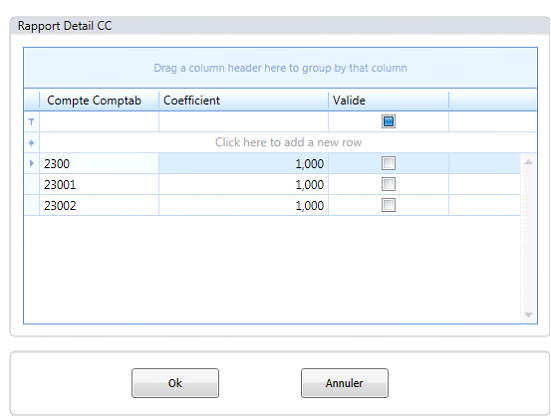The height and width of the screenshot is (420, 551).
Task: Select the 2300 account cell
Action: (99, 163)
